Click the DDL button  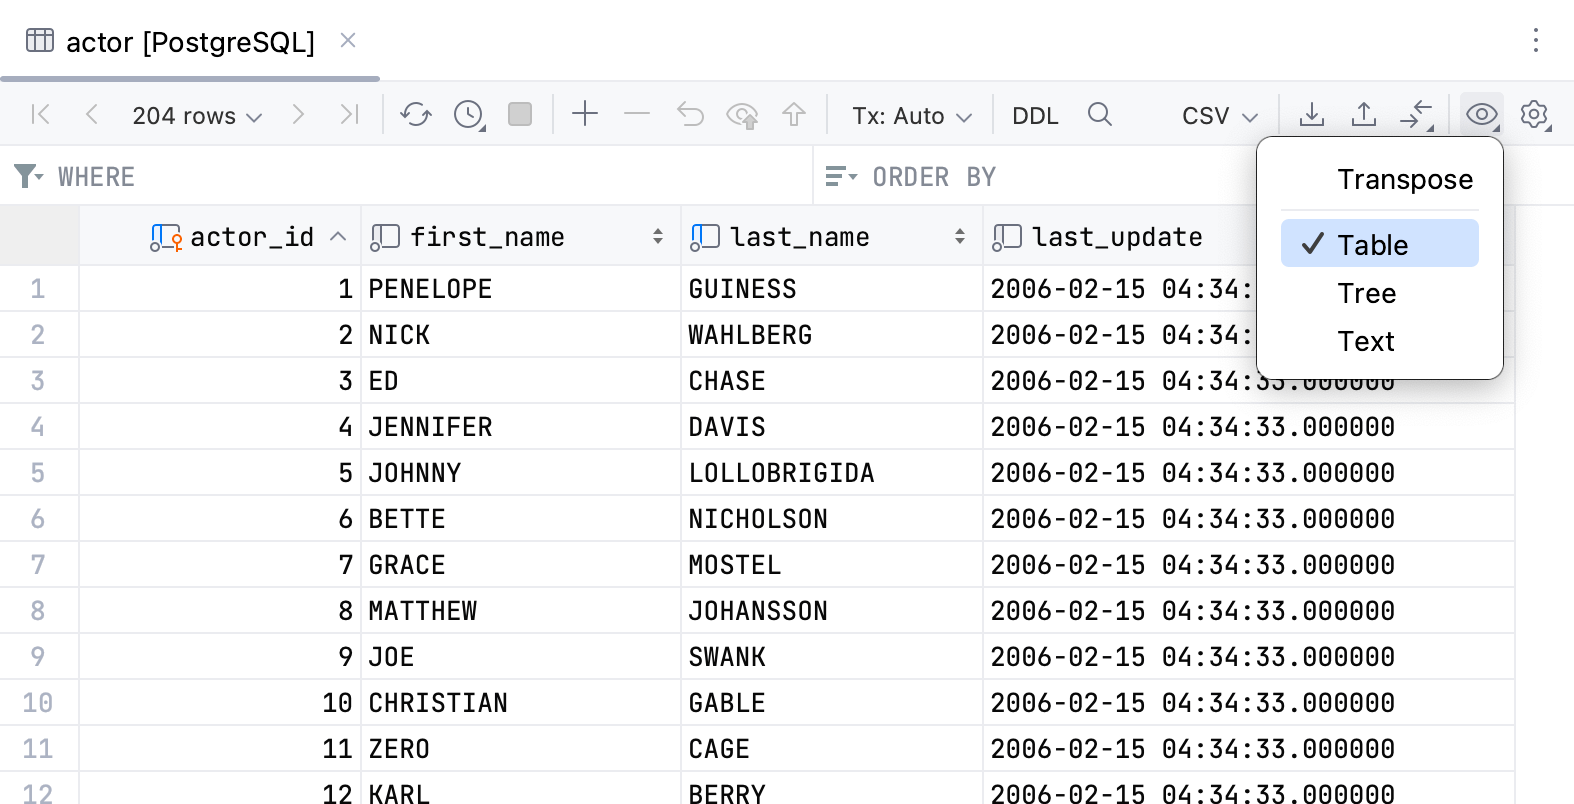tap(1034, 116)
